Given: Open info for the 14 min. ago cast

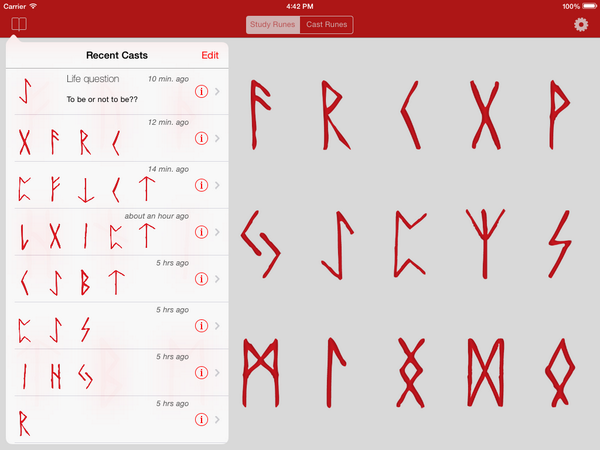Looking at the screenshot, I should [201, 185].
